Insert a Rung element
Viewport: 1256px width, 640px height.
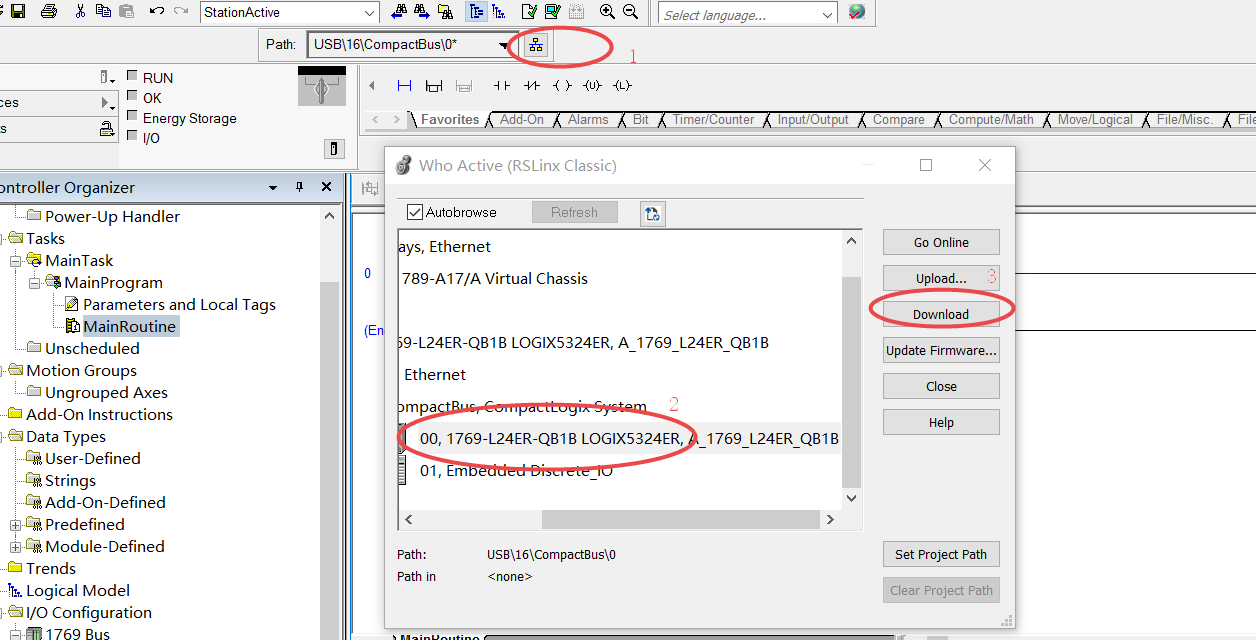coord(404,86)
